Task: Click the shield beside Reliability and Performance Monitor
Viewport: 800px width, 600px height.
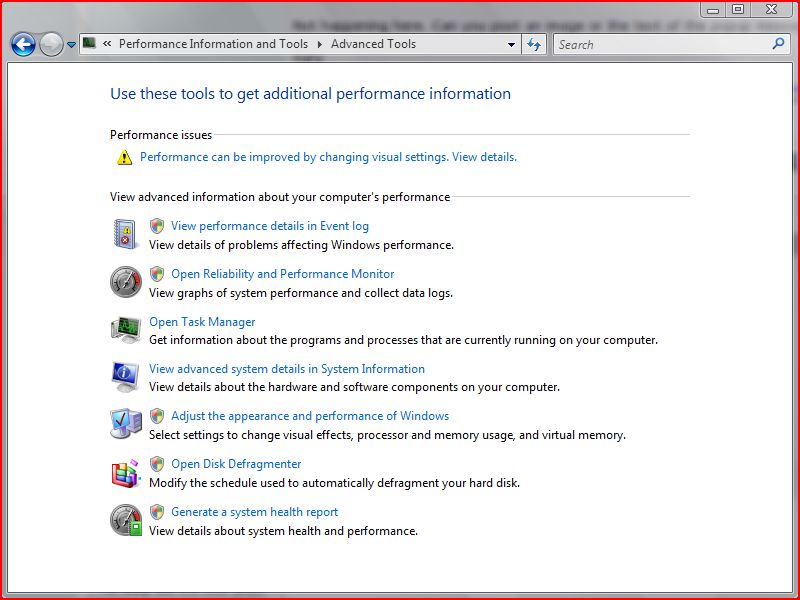Action: pos(157,273)
